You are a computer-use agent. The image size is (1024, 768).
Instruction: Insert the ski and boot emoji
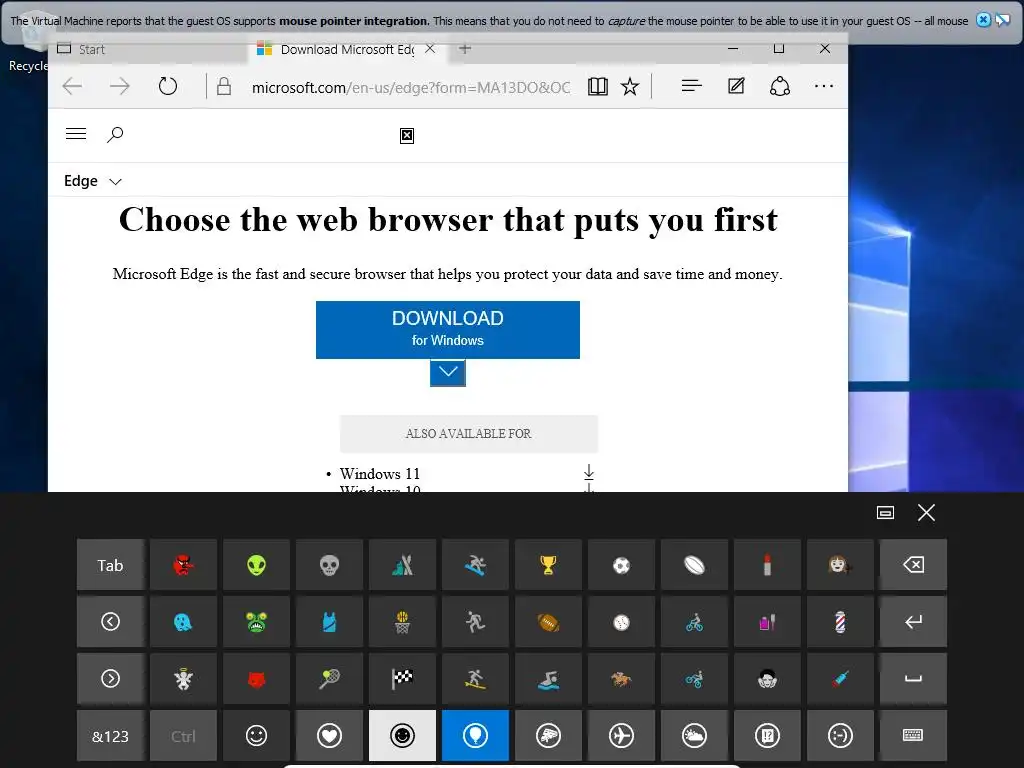[402, 565]
